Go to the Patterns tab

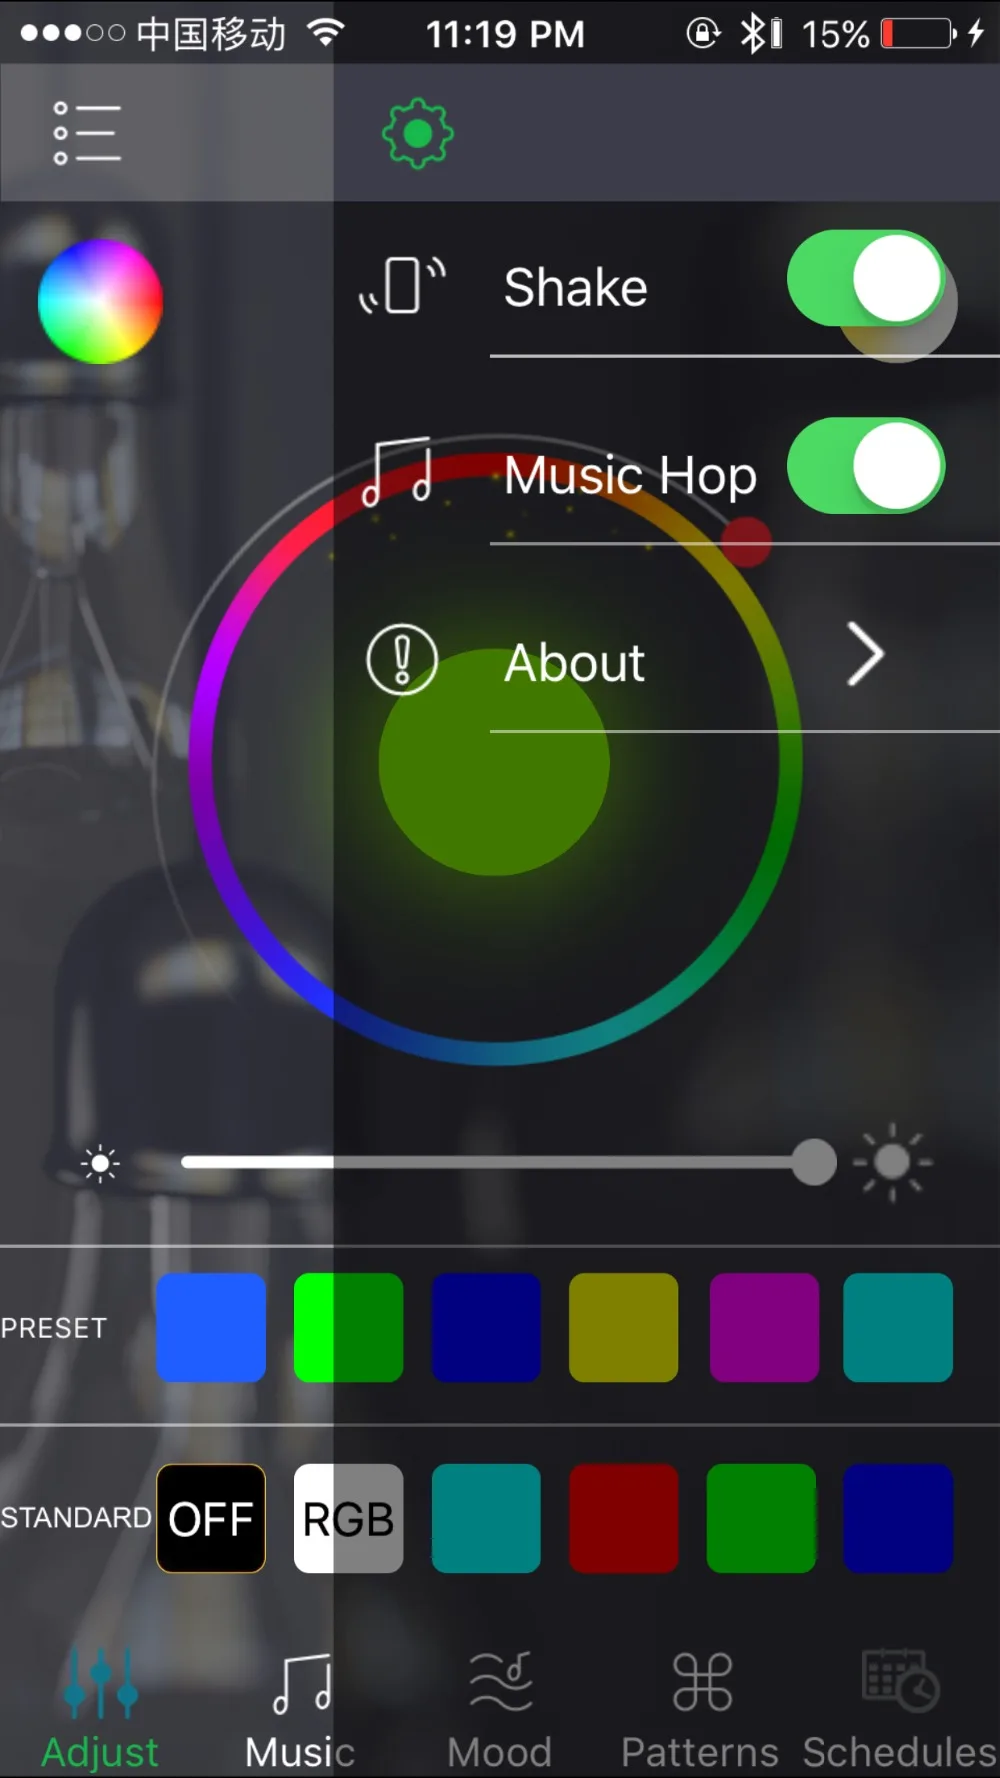tap(700, 1712)
